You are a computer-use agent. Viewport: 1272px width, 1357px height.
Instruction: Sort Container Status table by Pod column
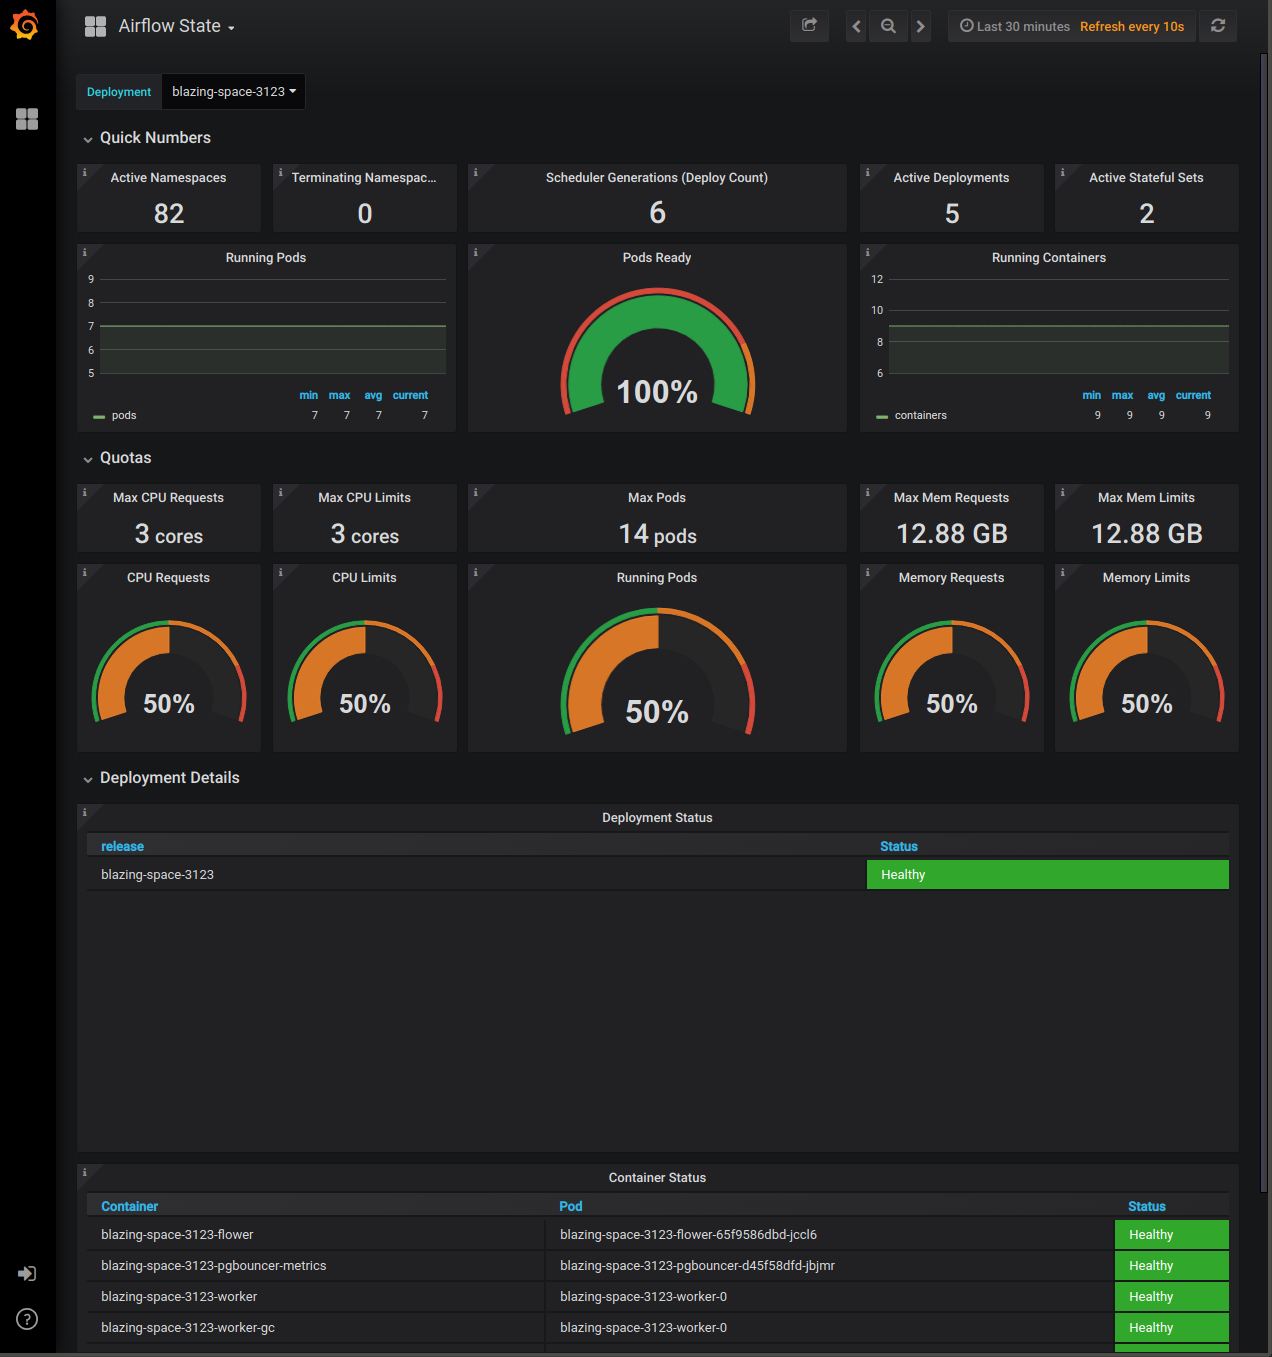click(570, 1207)
